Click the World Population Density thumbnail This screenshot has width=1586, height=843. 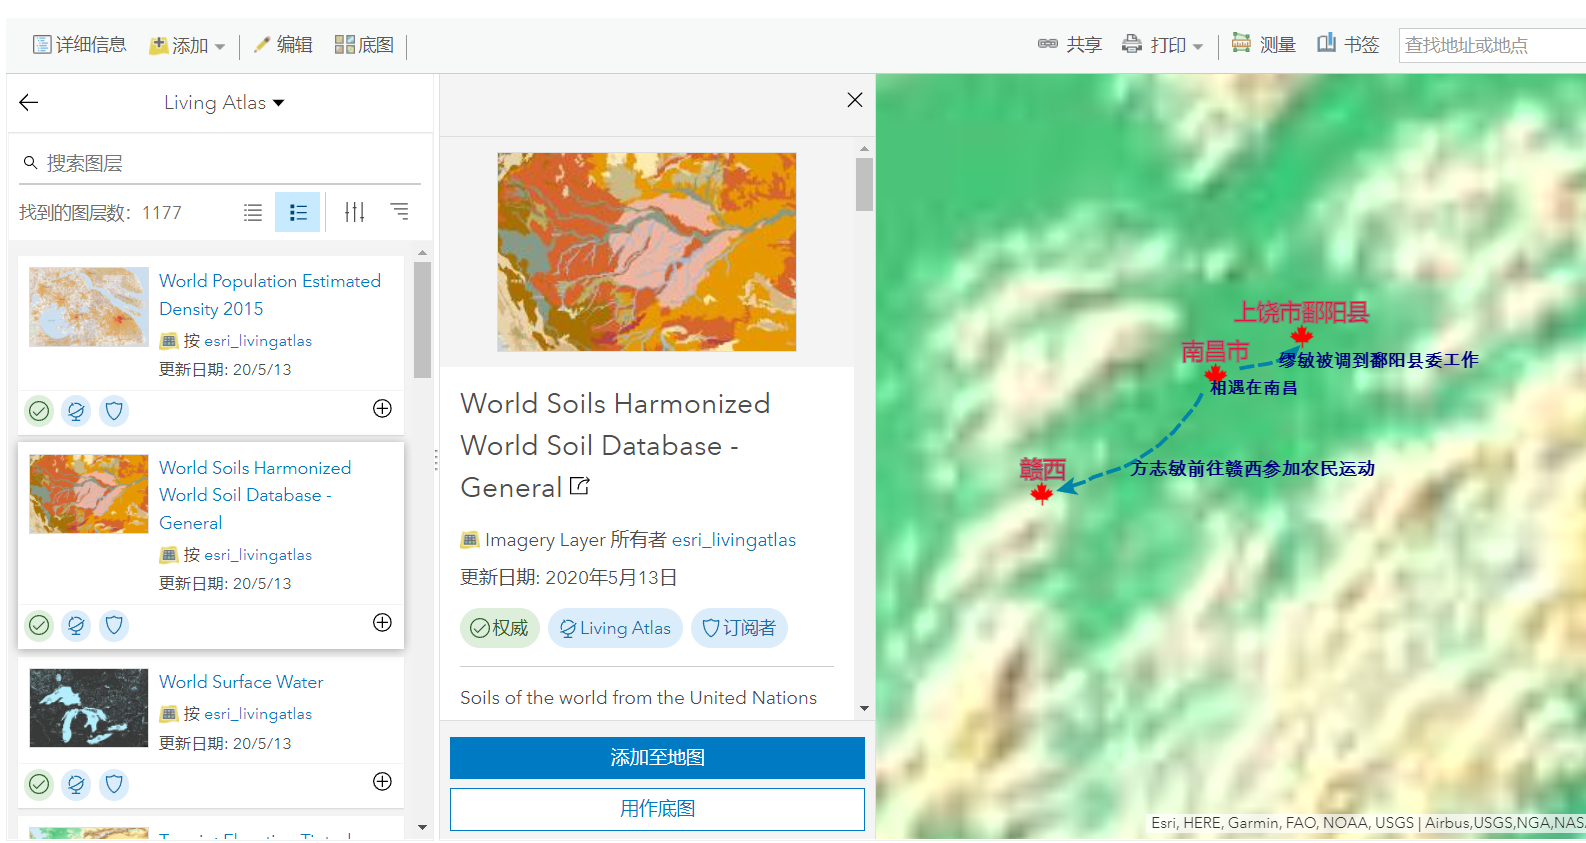(x=89, y=307)
